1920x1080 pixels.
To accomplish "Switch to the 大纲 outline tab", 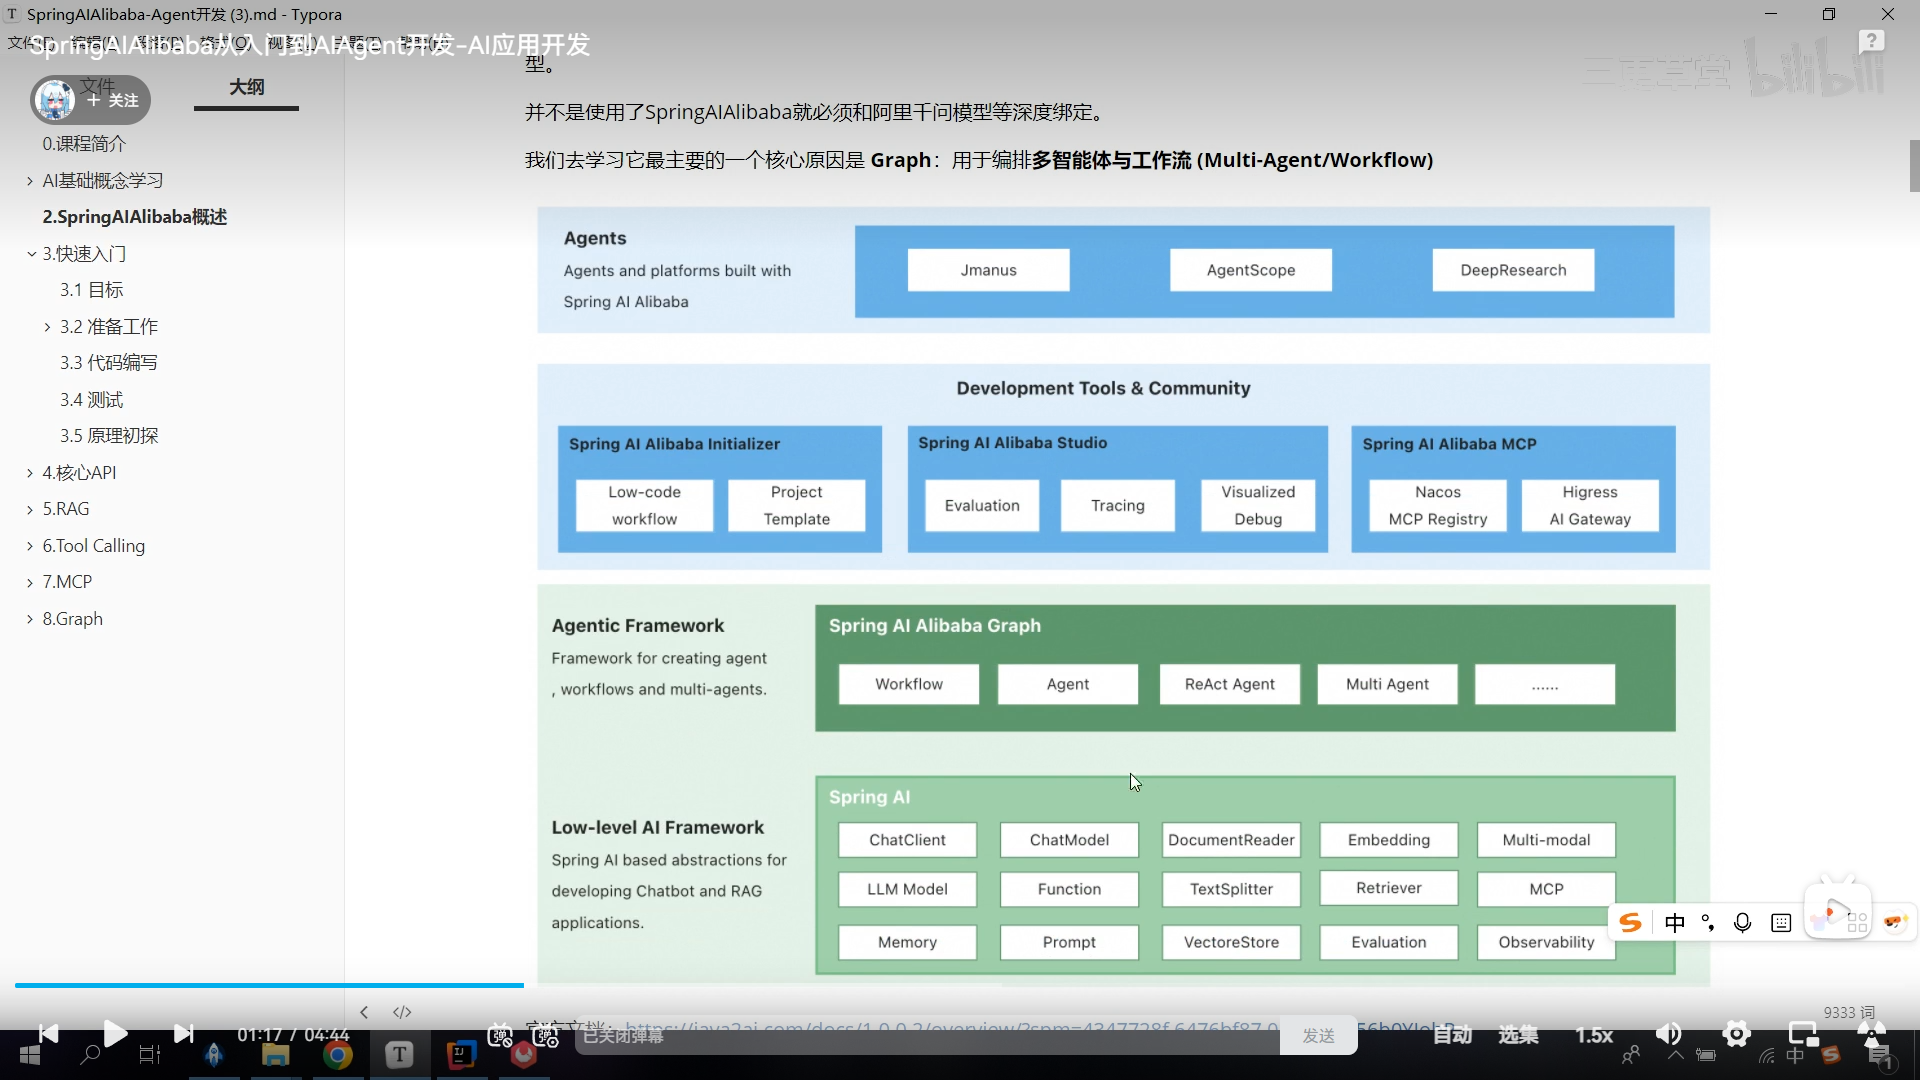I will [246, 87].
